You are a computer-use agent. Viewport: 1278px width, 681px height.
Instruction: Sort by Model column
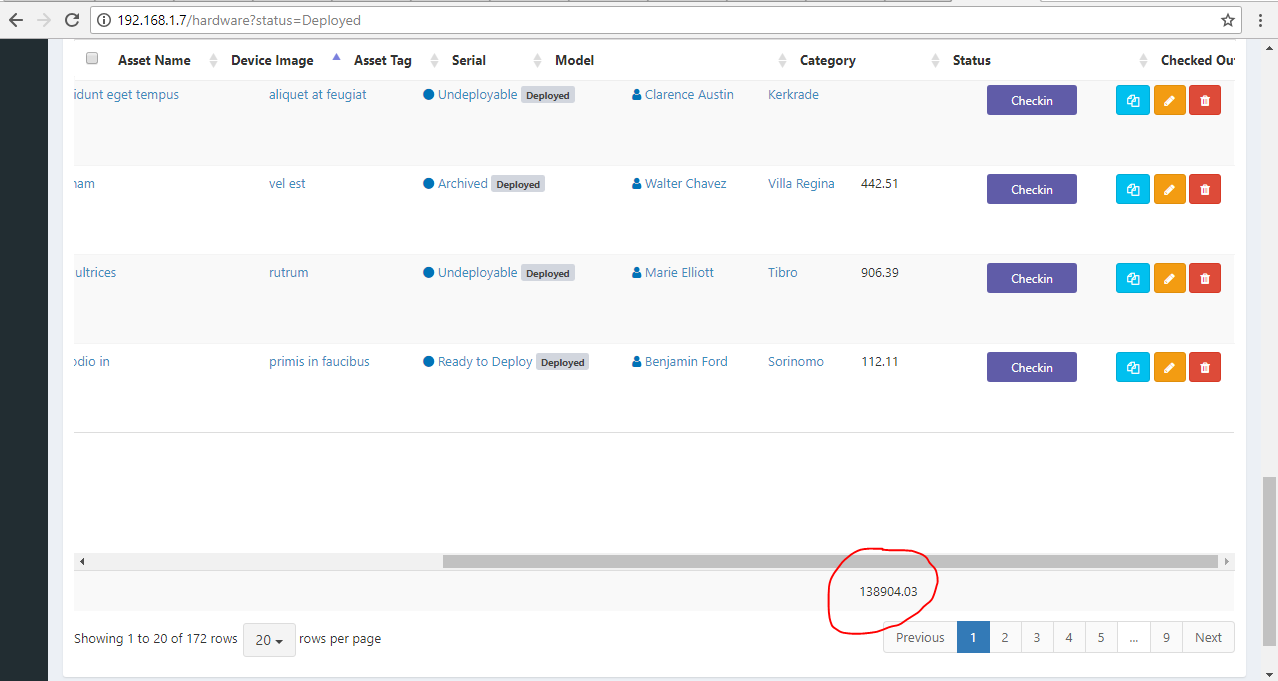pyautogui.click(x=575, y=60)
